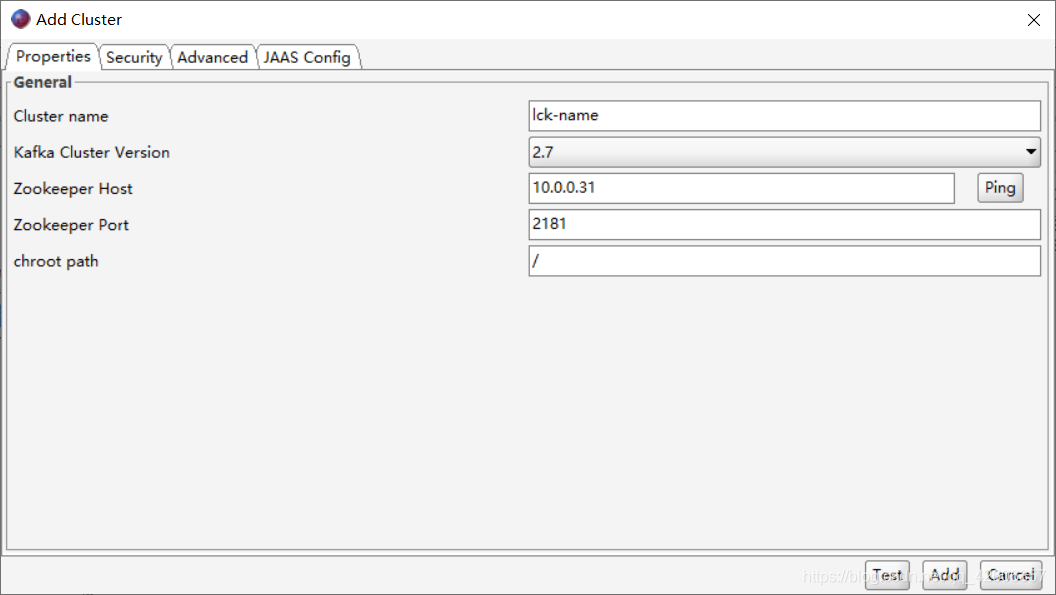This screenshot has width=1056, height=595.
Task: Click the chroot path input field
Action: tap(785, 261)
